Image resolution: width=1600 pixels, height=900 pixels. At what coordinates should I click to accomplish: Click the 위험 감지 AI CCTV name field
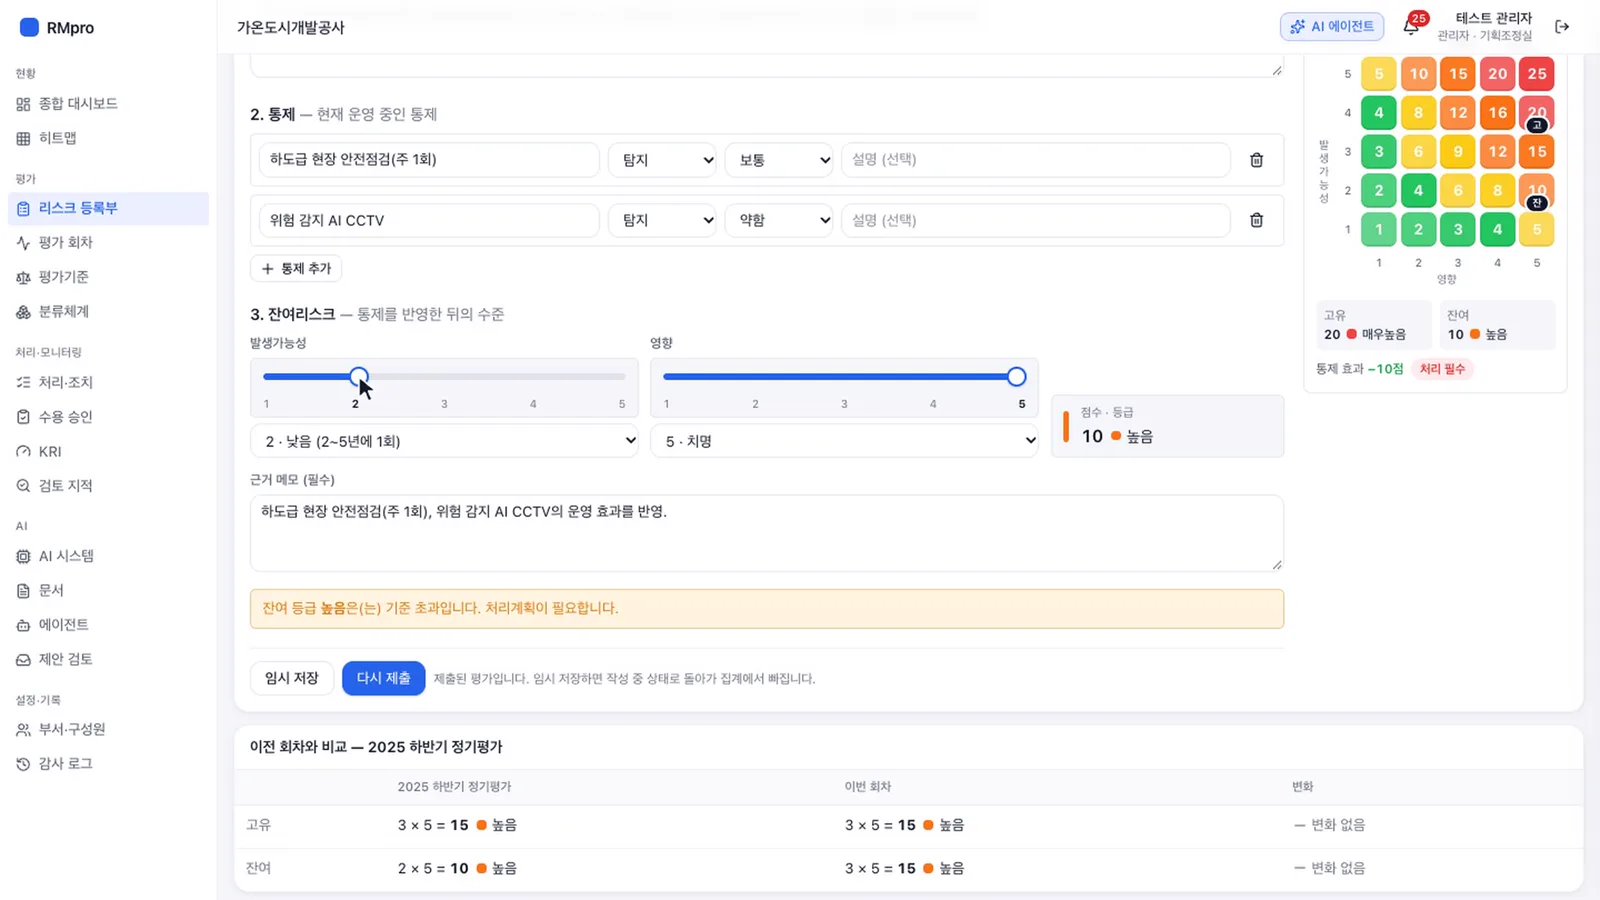[429, 220]
